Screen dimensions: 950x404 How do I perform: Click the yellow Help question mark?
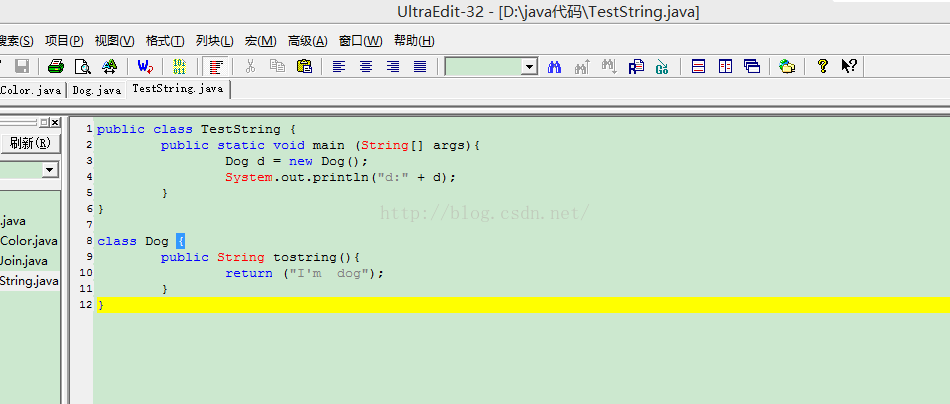pyautogui.click(x=822, y=66)
